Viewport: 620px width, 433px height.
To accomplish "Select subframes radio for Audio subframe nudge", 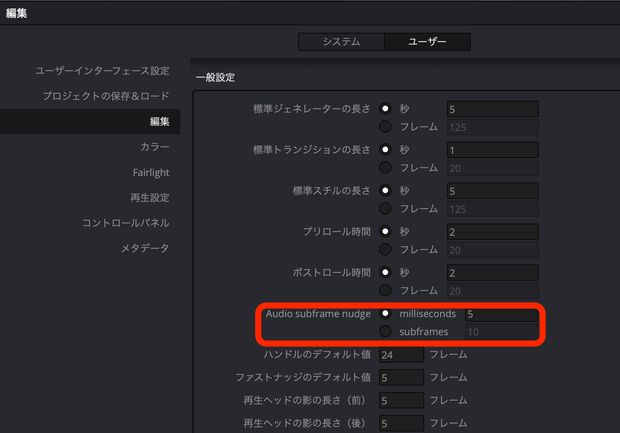I will pos(385,331).
